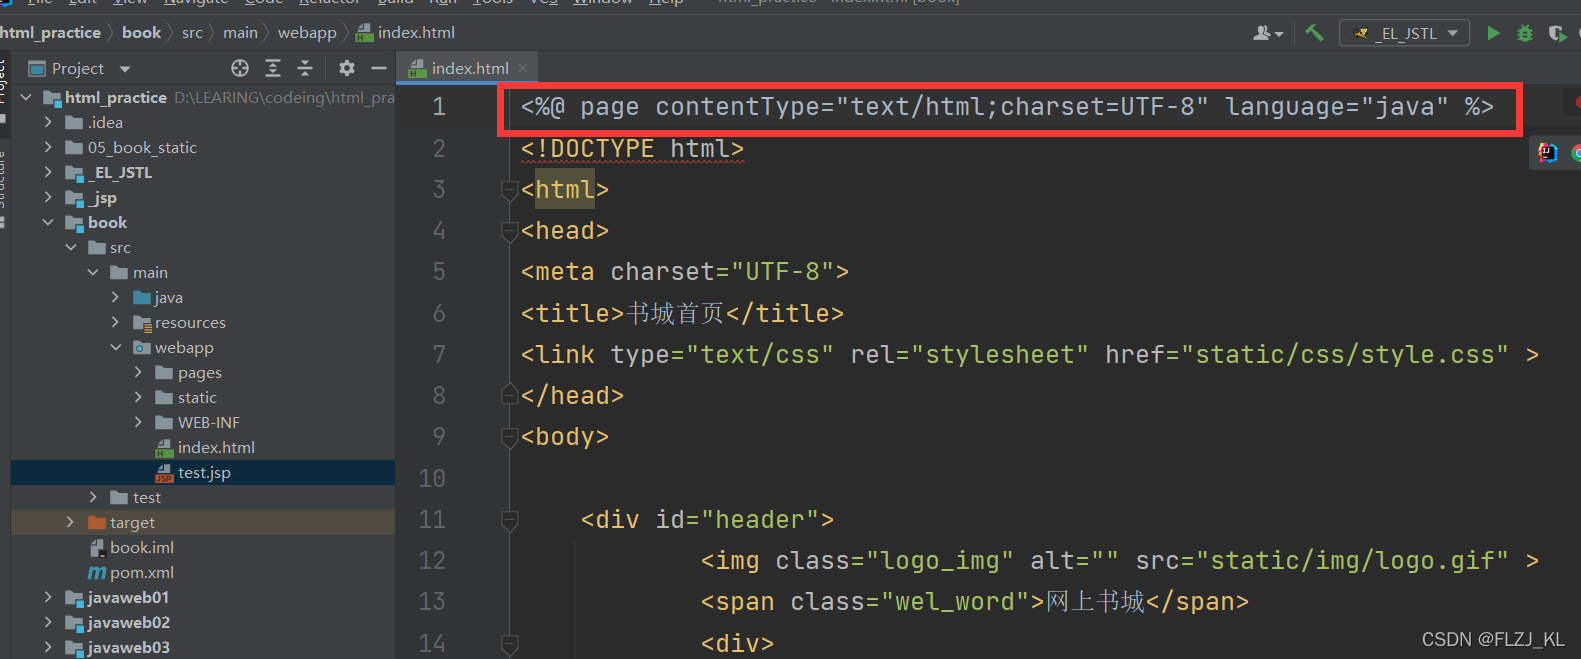Viewport: 1581px width, 659px height.
Task: Click the main breadcrumb in navigation bar
Action: coord(240,33)
